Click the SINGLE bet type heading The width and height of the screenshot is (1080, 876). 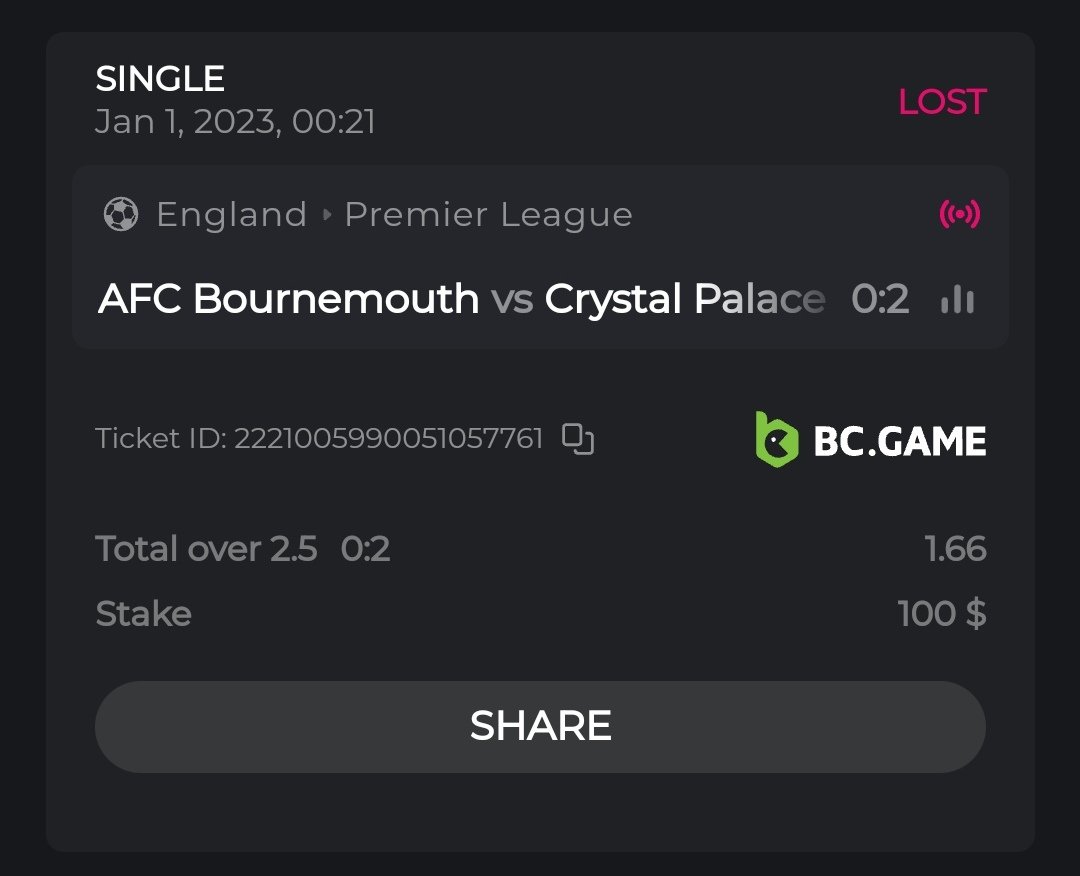click(160, 78)
